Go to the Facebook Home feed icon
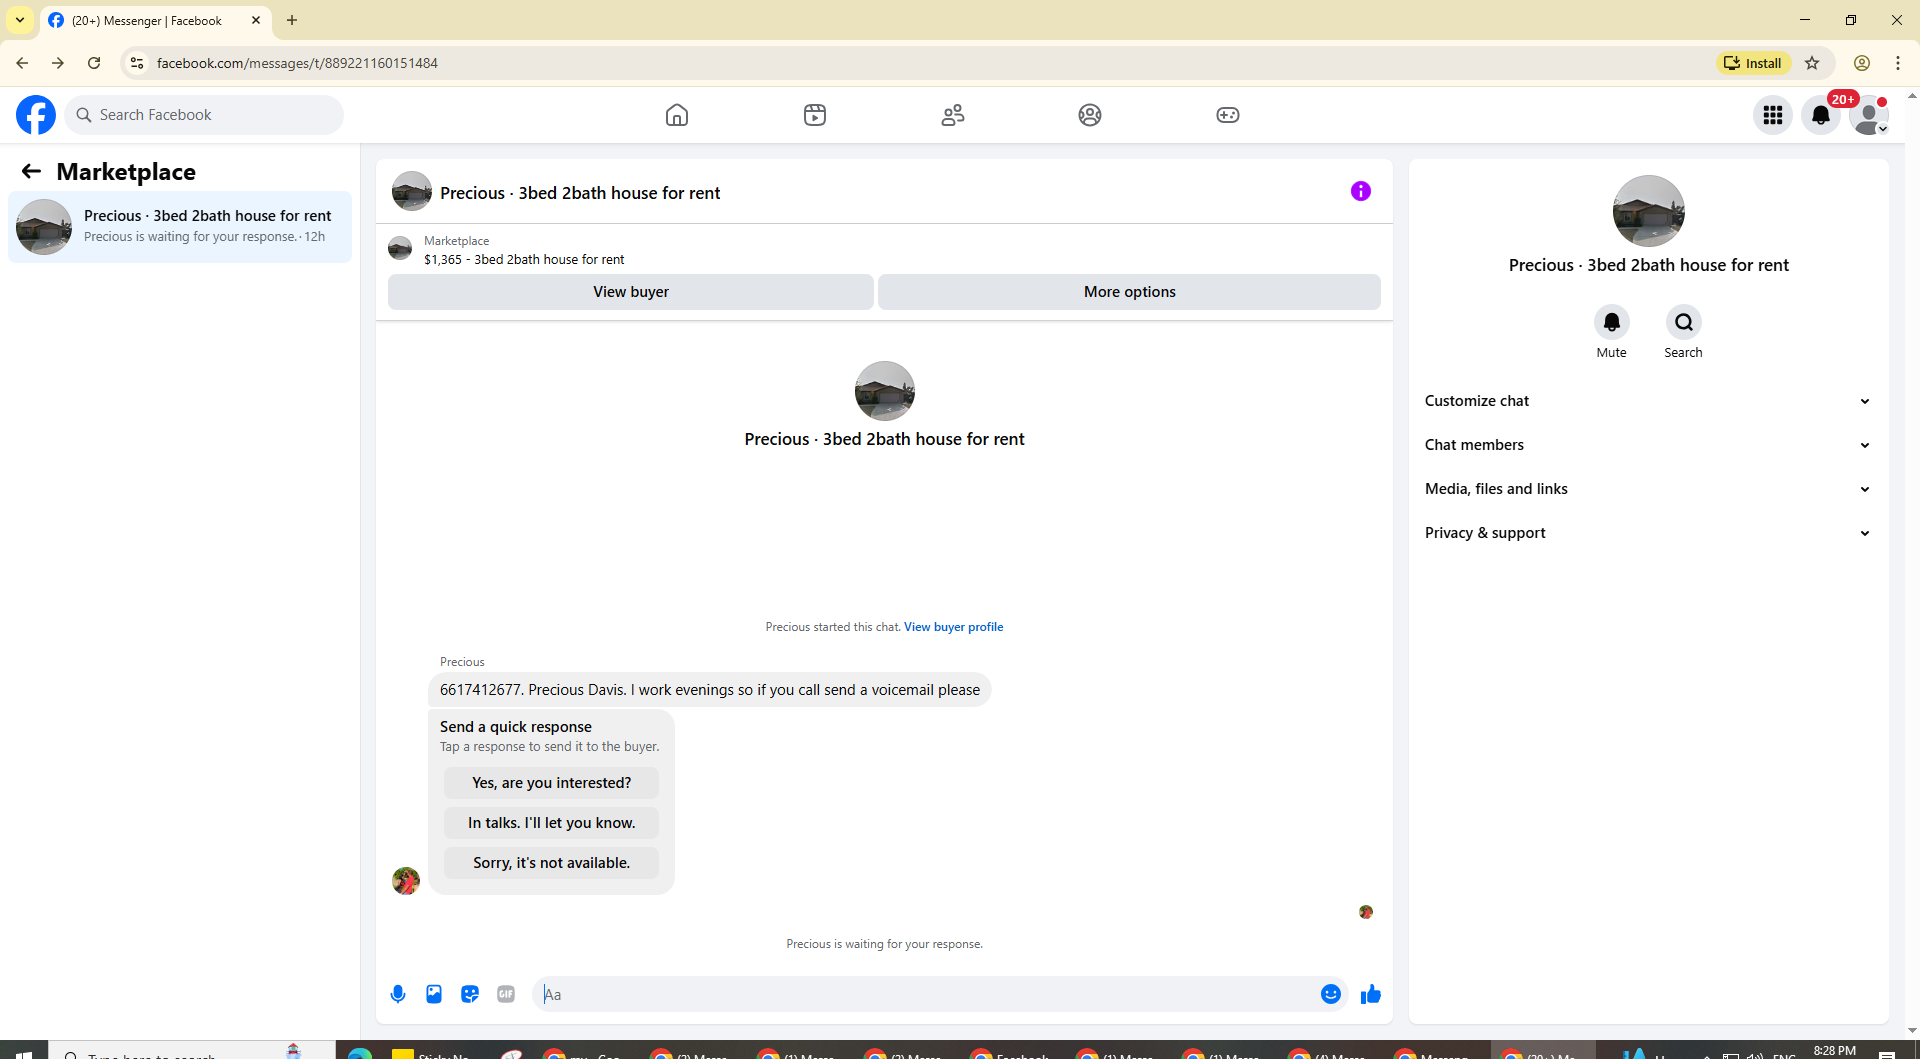The height and width of the screenshot is (1059, 1920). [677, 115]
